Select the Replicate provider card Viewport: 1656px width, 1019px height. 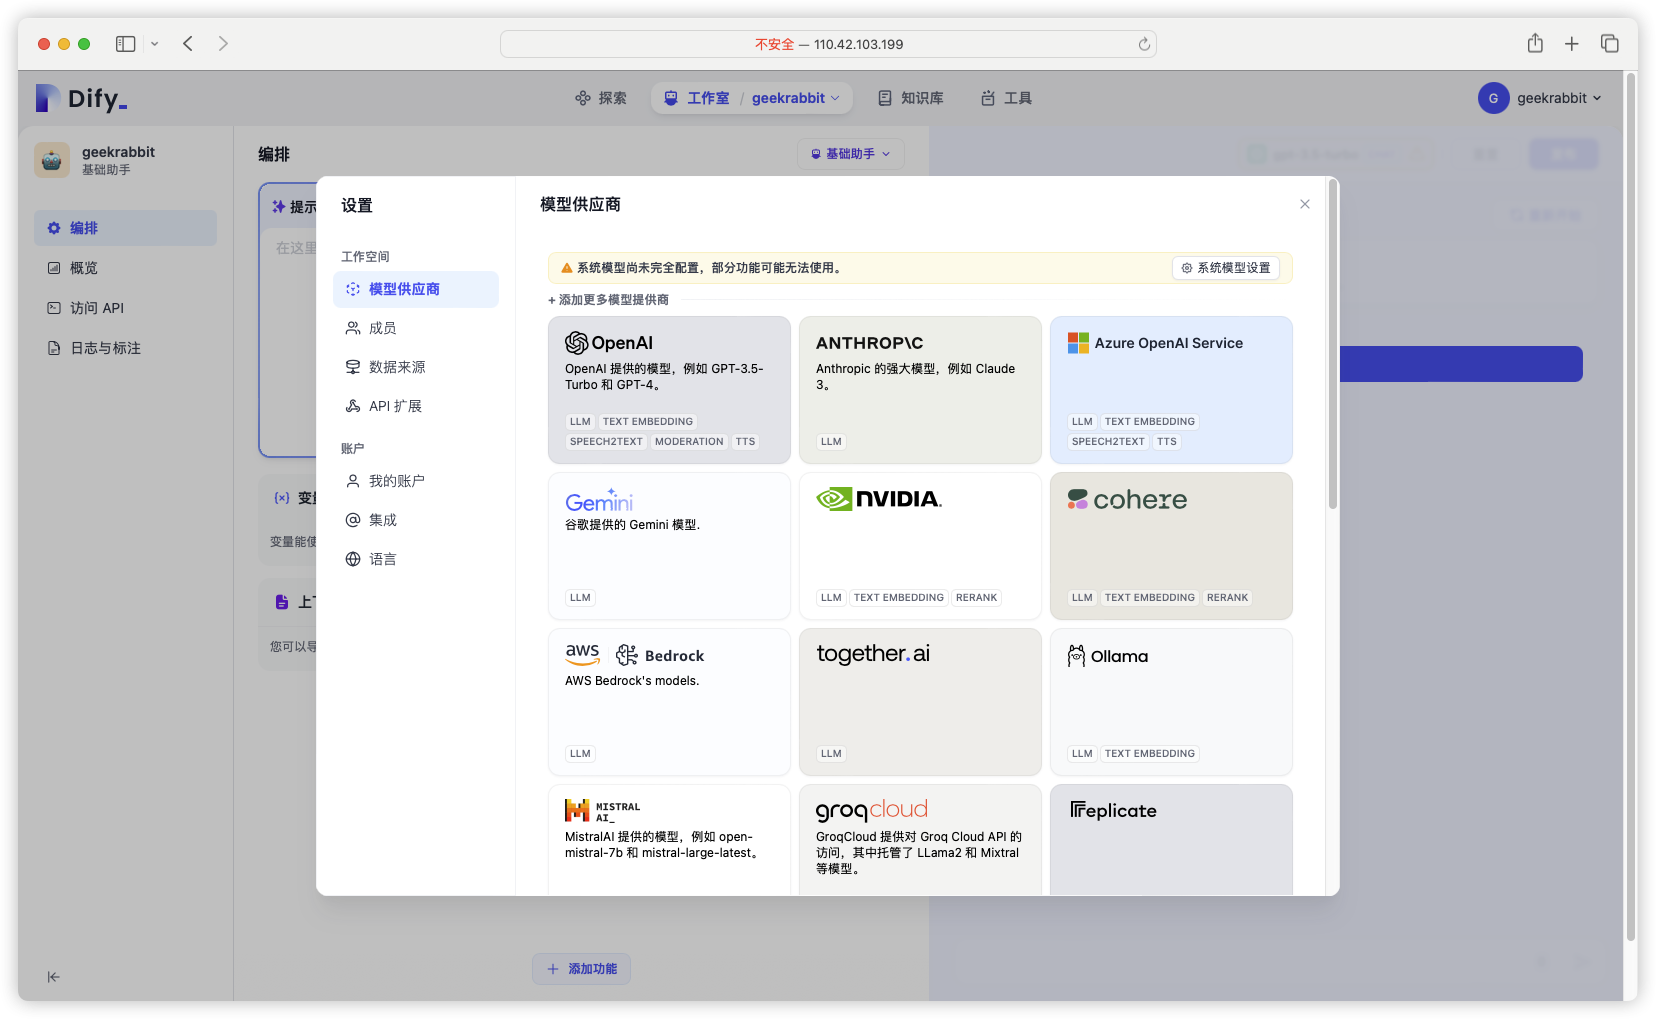[x=1171, y=840]
